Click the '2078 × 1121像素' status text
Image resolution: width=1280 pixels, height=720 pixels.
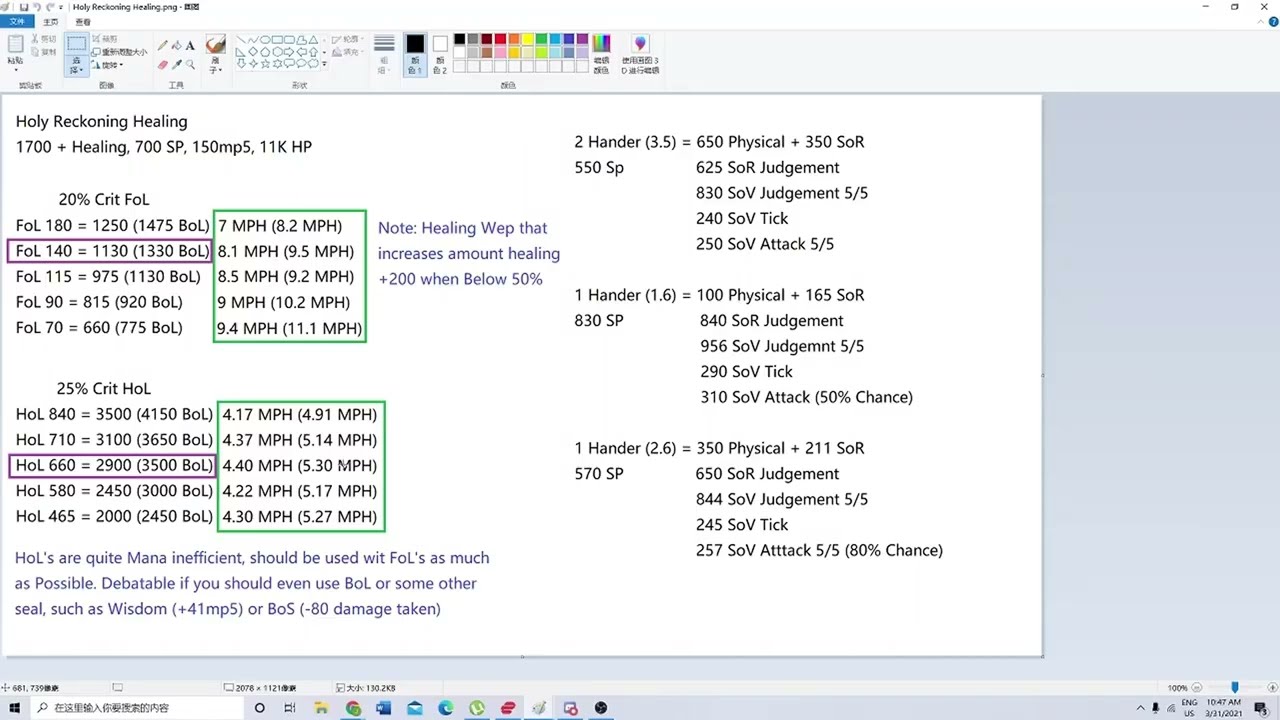tap(265, 688)
